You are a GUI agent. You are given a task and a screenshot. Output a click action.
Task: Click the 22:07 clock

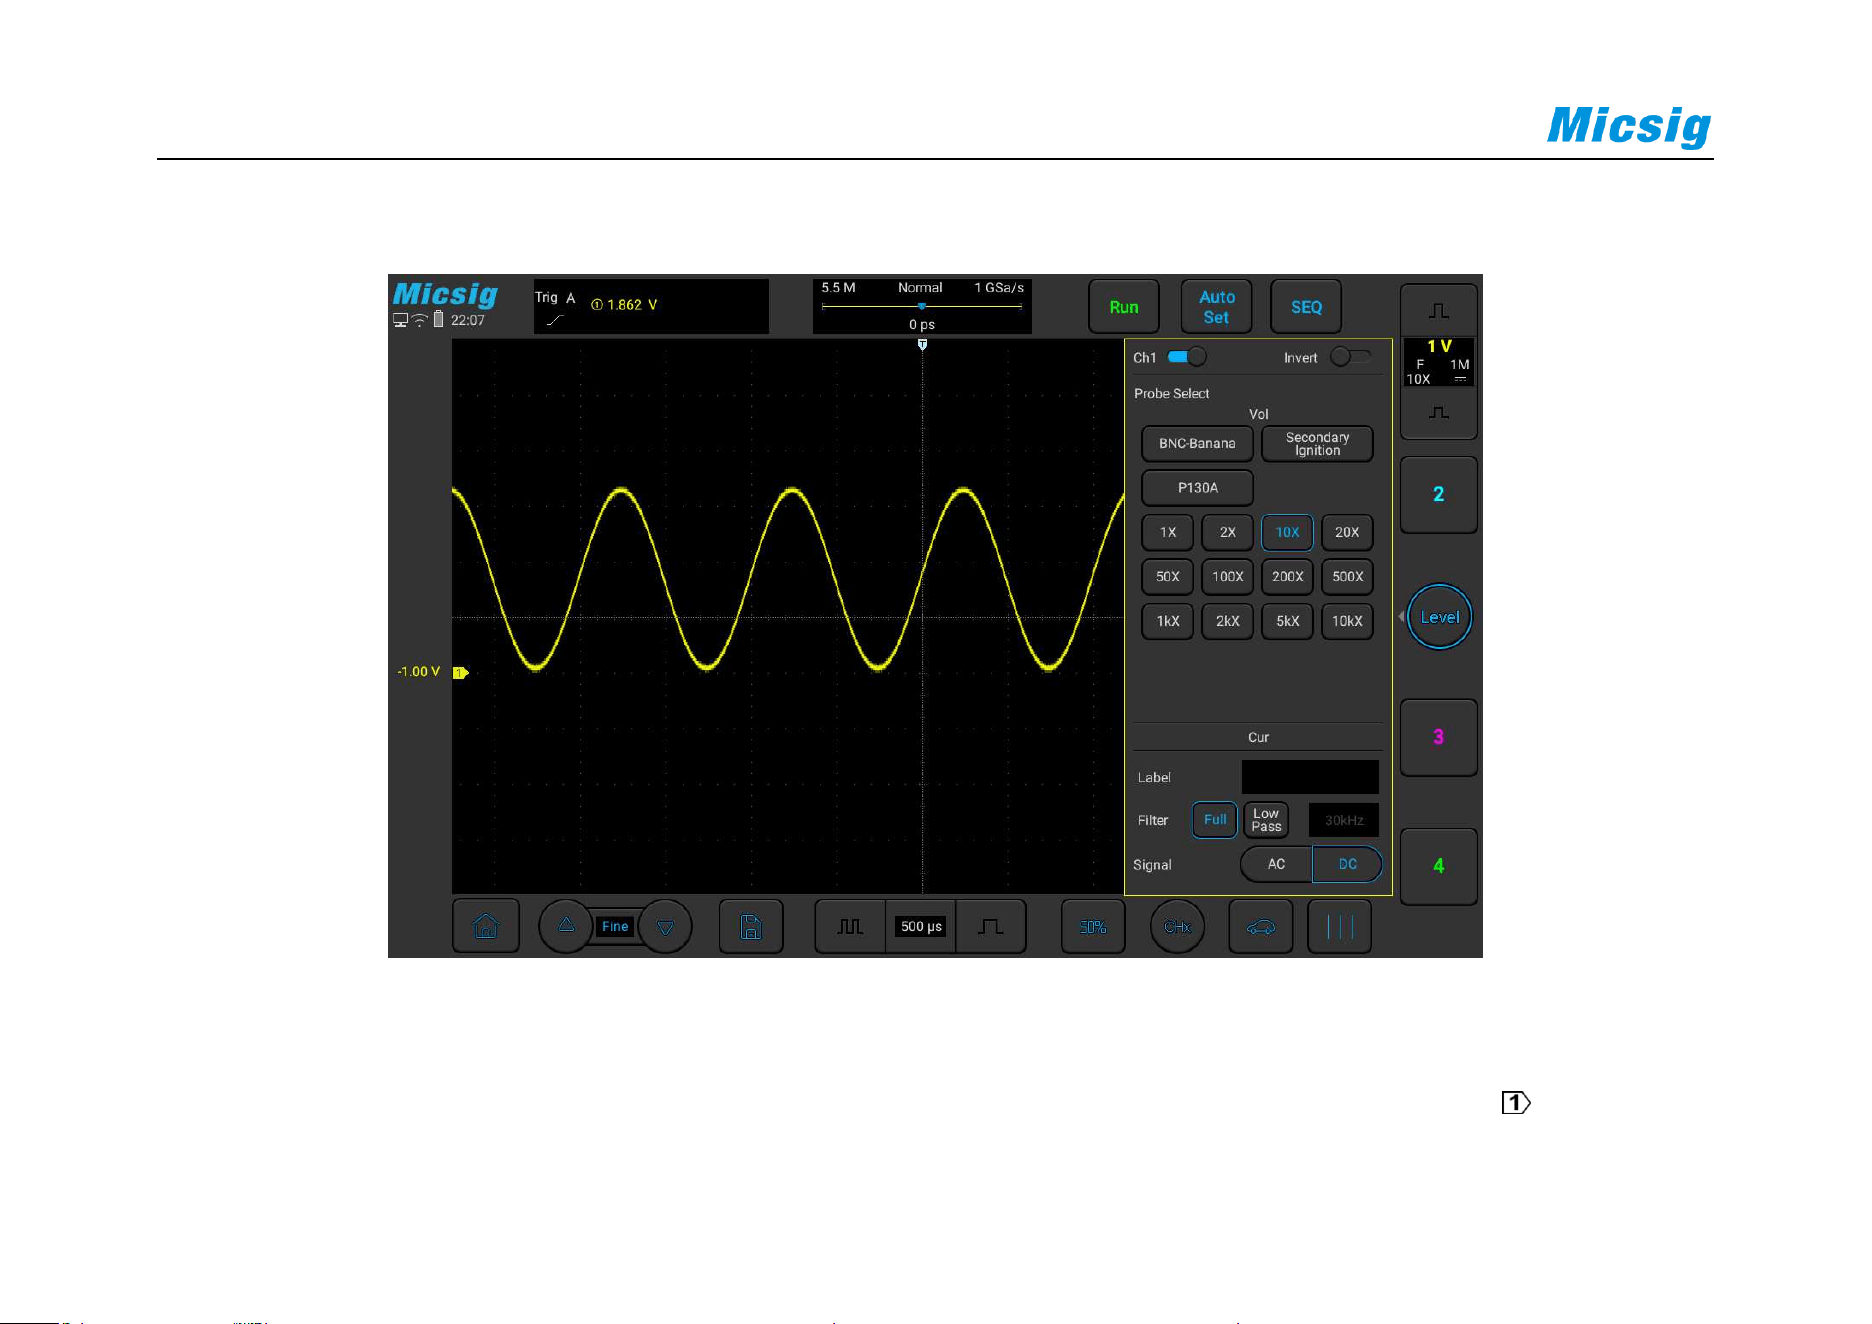click(467, 321)
